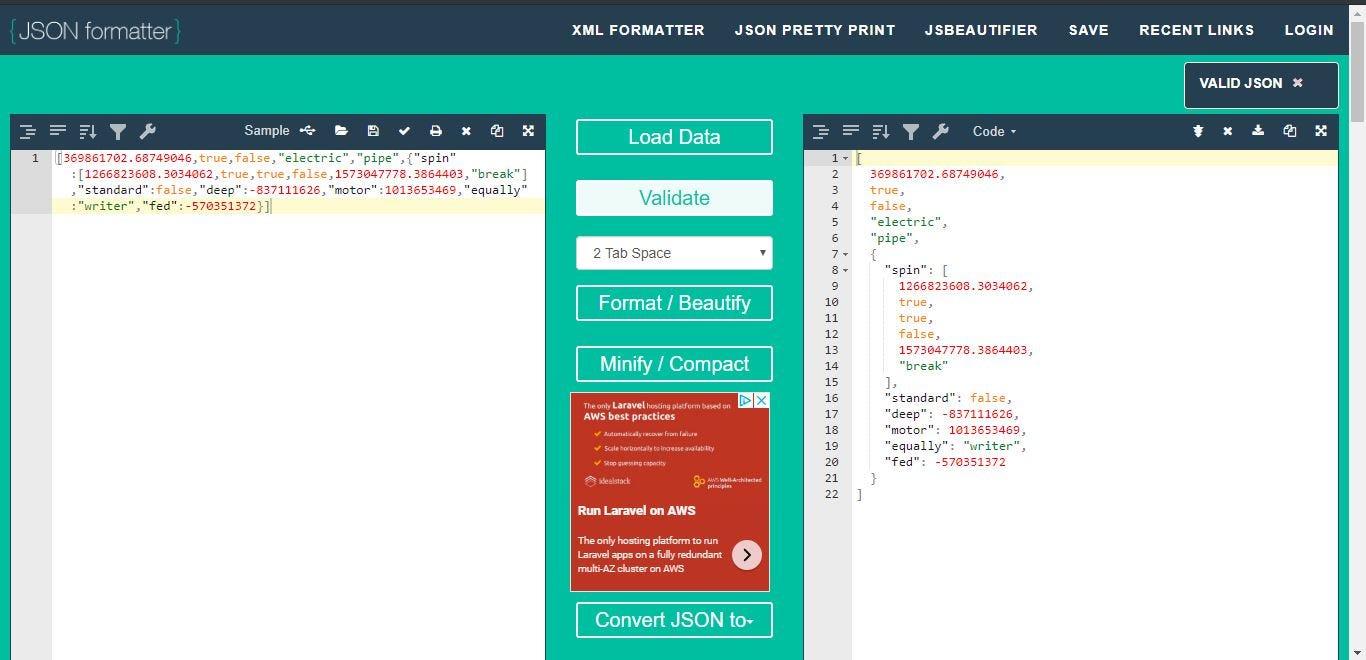1366x660 pixels.
Task: Validate JSON using the checkmark icon
Action: (x=404, y=130)
